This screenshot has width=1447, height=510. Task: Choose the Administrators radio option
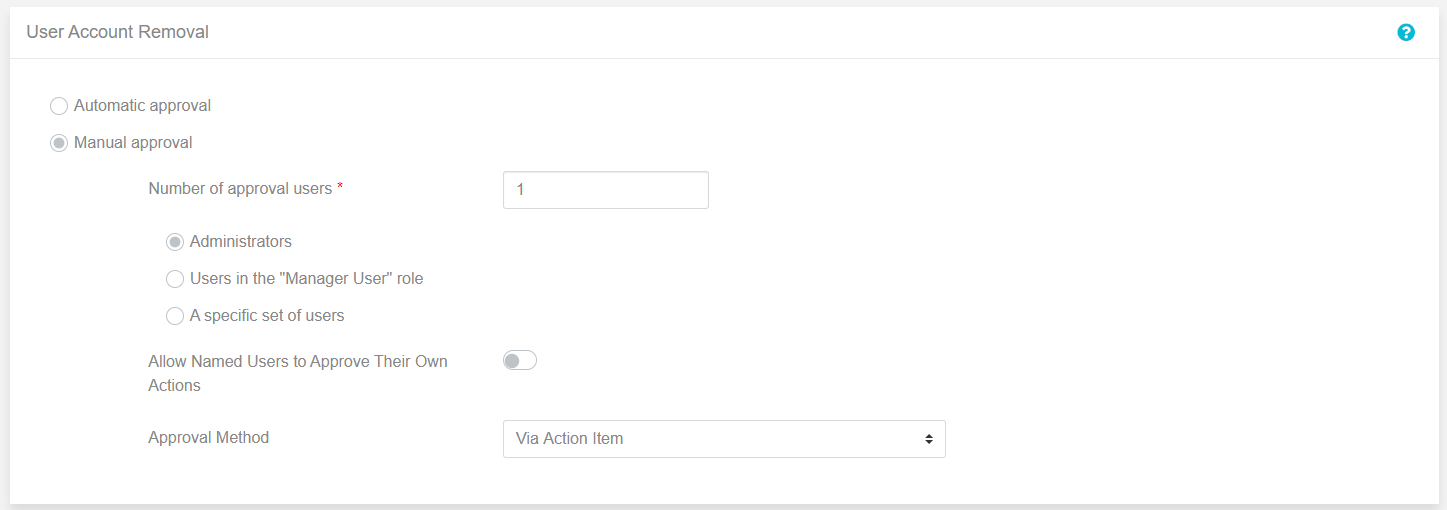pyautogui.click(x=175, y=242)
